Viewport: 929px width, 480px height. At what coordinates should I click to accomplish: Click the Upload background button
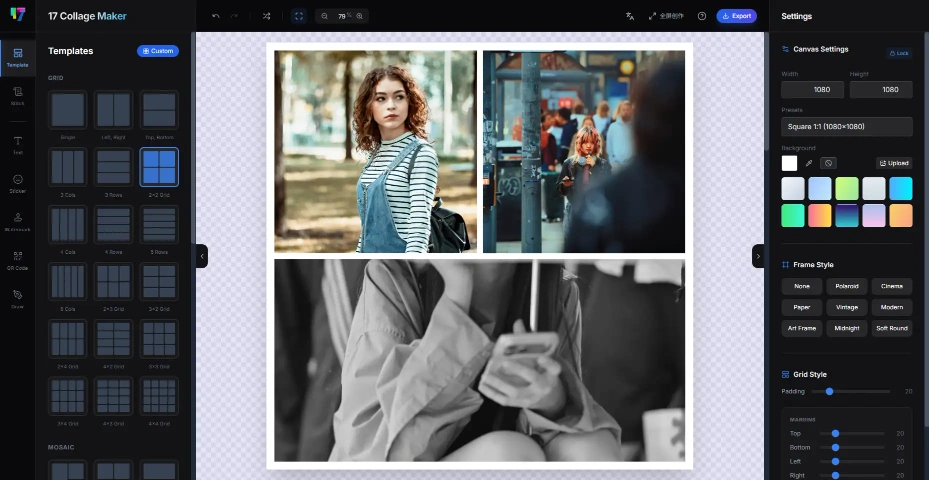(894, 163)
